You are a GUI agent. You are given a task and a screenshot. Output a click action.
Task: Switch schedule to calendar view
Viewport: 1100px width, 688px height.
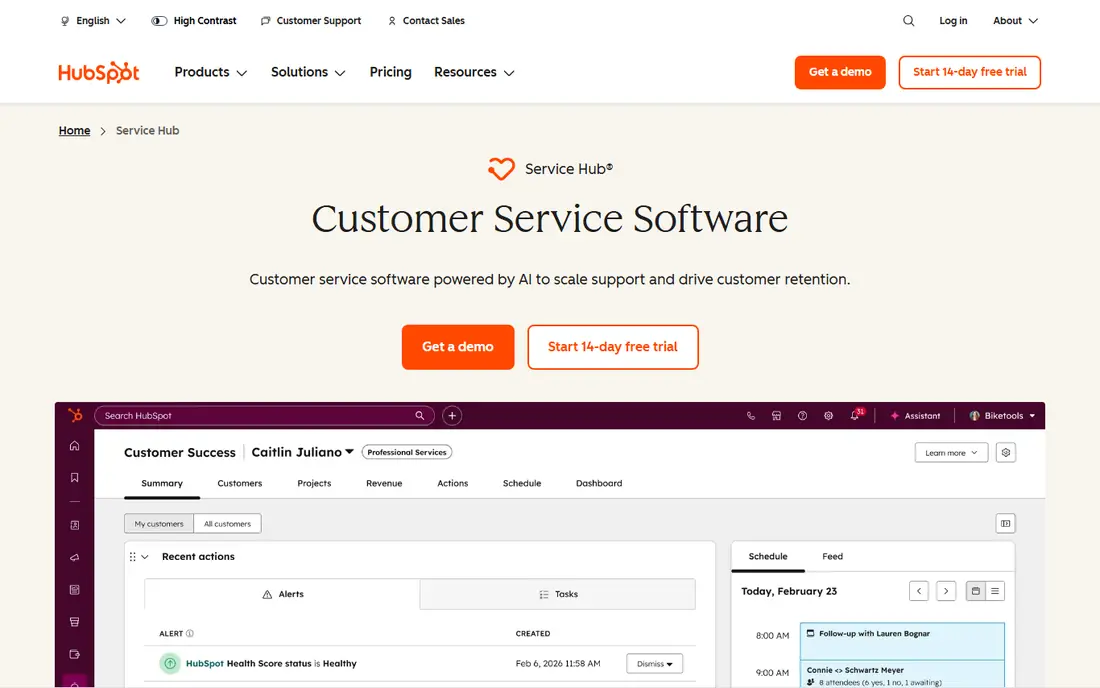tap(975, 591)
